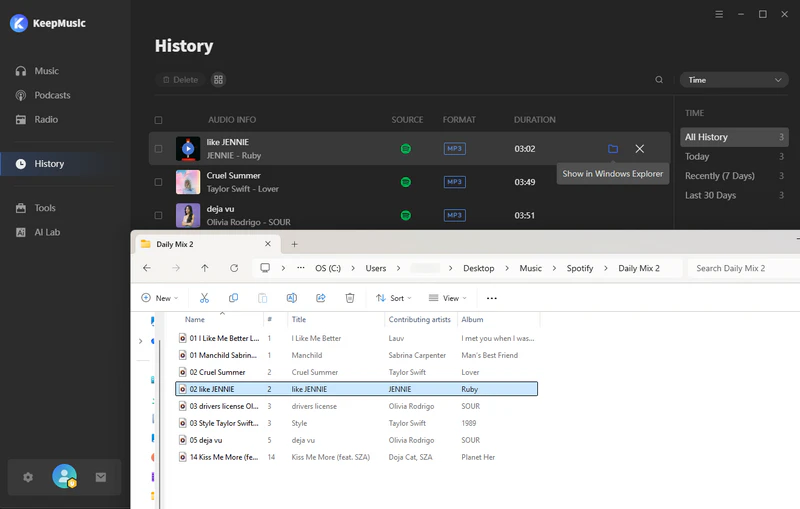Open the View dropdown in Explorer
Image resolution: width=800 pixels, height=509 pixels.
click(448, 298)
